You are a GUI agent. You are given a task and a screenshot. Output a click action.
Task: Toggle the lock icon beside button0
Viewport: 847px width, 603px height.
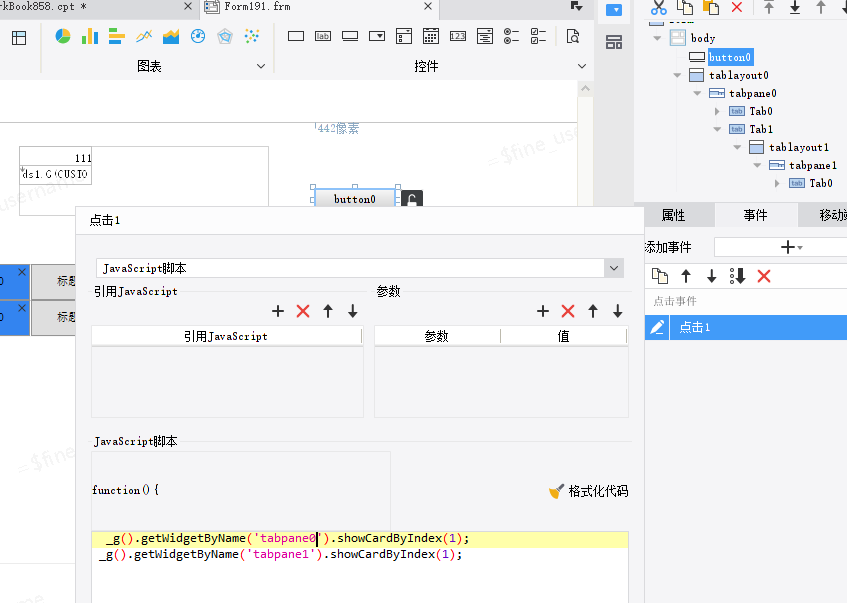click(x=412, y=199)
